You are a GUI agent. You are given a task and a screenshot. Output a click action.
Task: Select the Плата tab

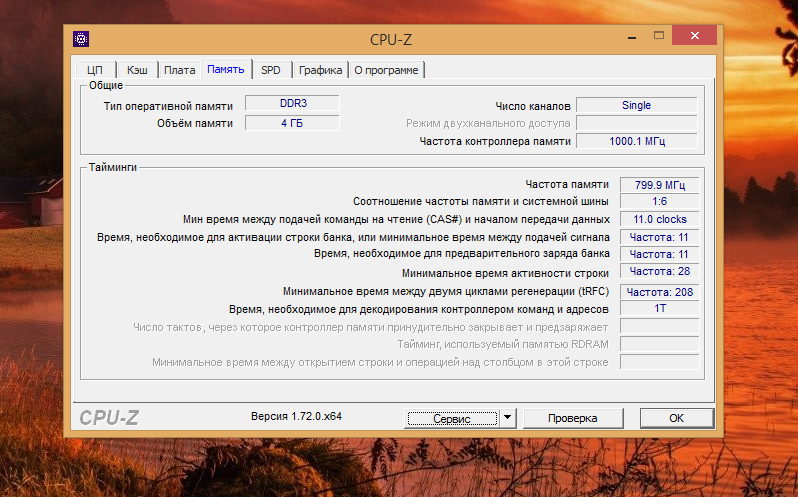[x=179, y=70]
